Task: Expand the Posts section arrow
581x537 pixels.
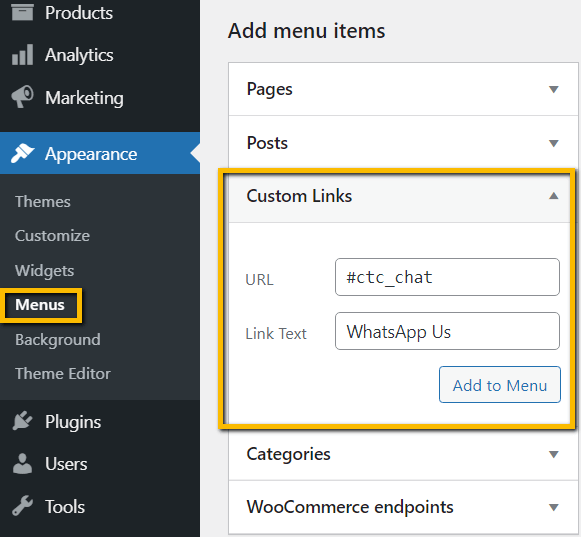Action: [553, 143]
